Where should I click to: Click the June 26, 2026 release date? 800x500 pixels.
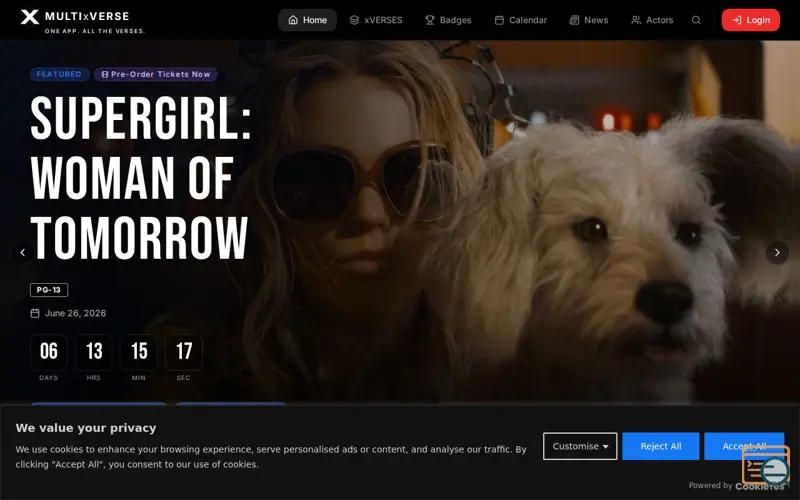click(x=76, y=313)
